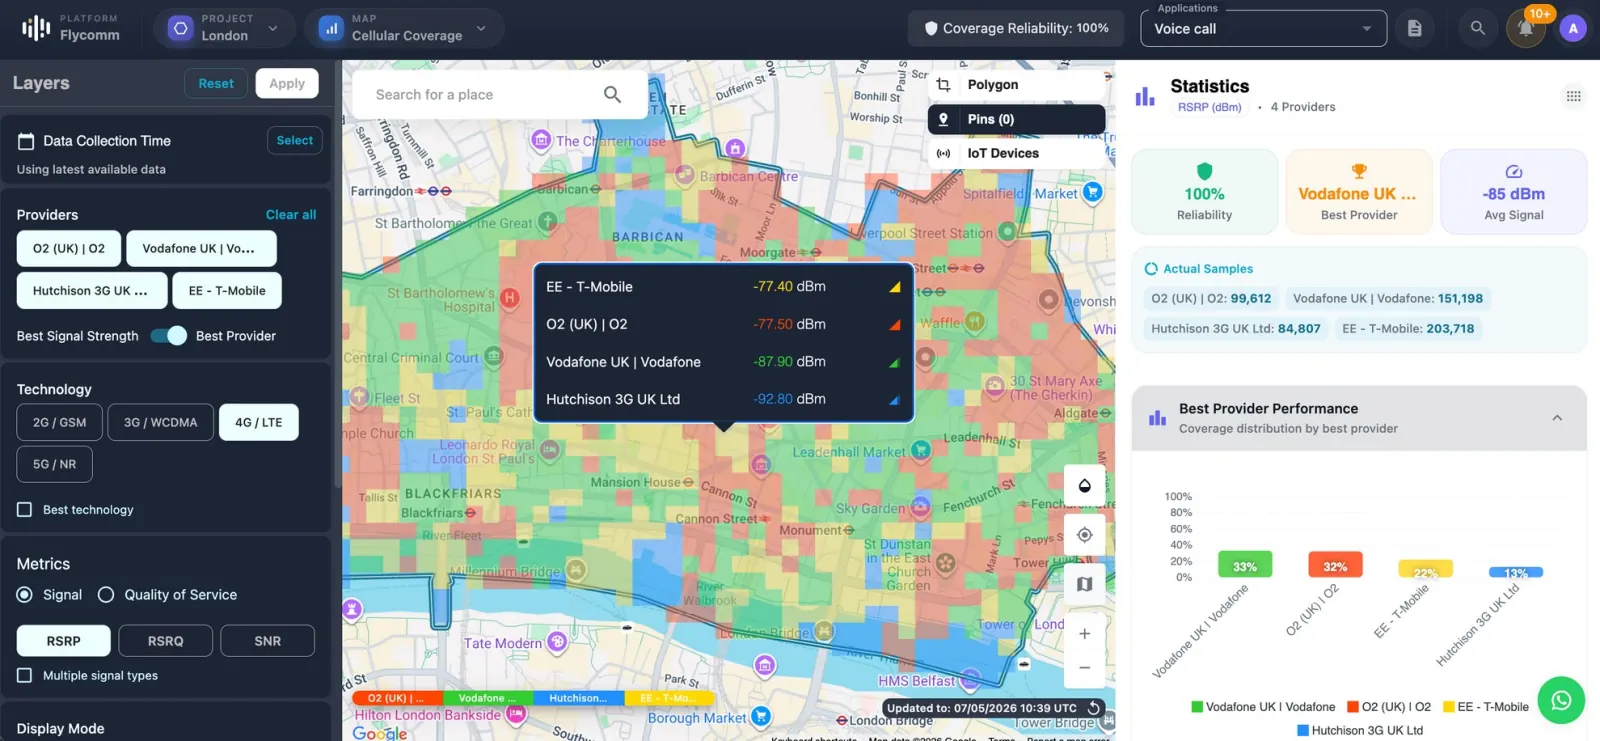Open the Map Cellular Coverage dropdown
1600x741 pixels.
(x=404, y=28)
